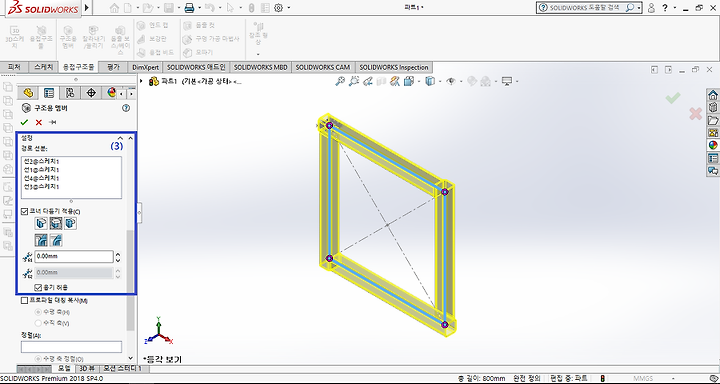Screen dimensions: 720x384
Task: Cancel structural member with red X
Action: (39, 122)
